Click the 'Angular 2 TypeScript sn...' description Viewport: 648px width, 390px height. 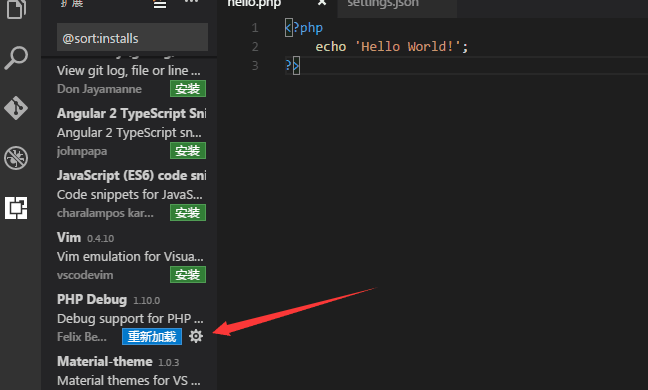click(x=129, y=133)
